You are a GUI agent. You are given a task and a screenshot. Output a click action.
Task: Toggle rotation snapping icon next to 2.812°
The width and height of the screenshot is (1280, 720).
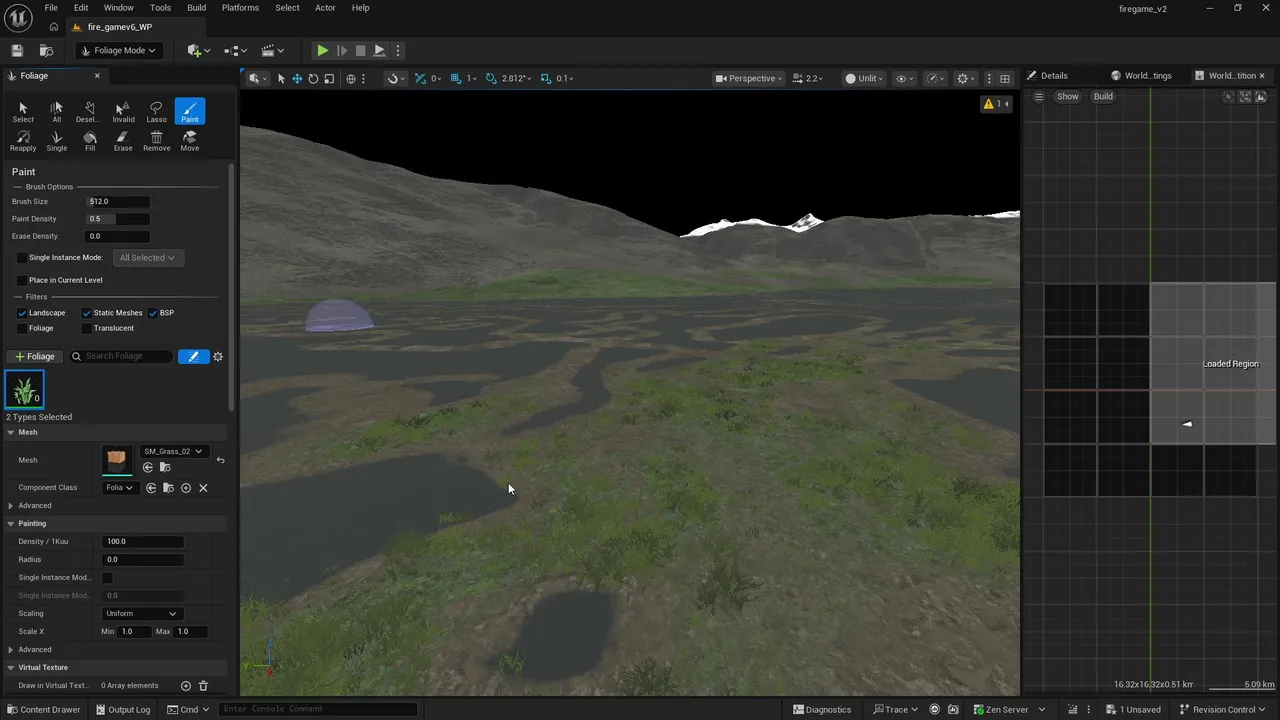pyautogui.click(x=491, y=78)
